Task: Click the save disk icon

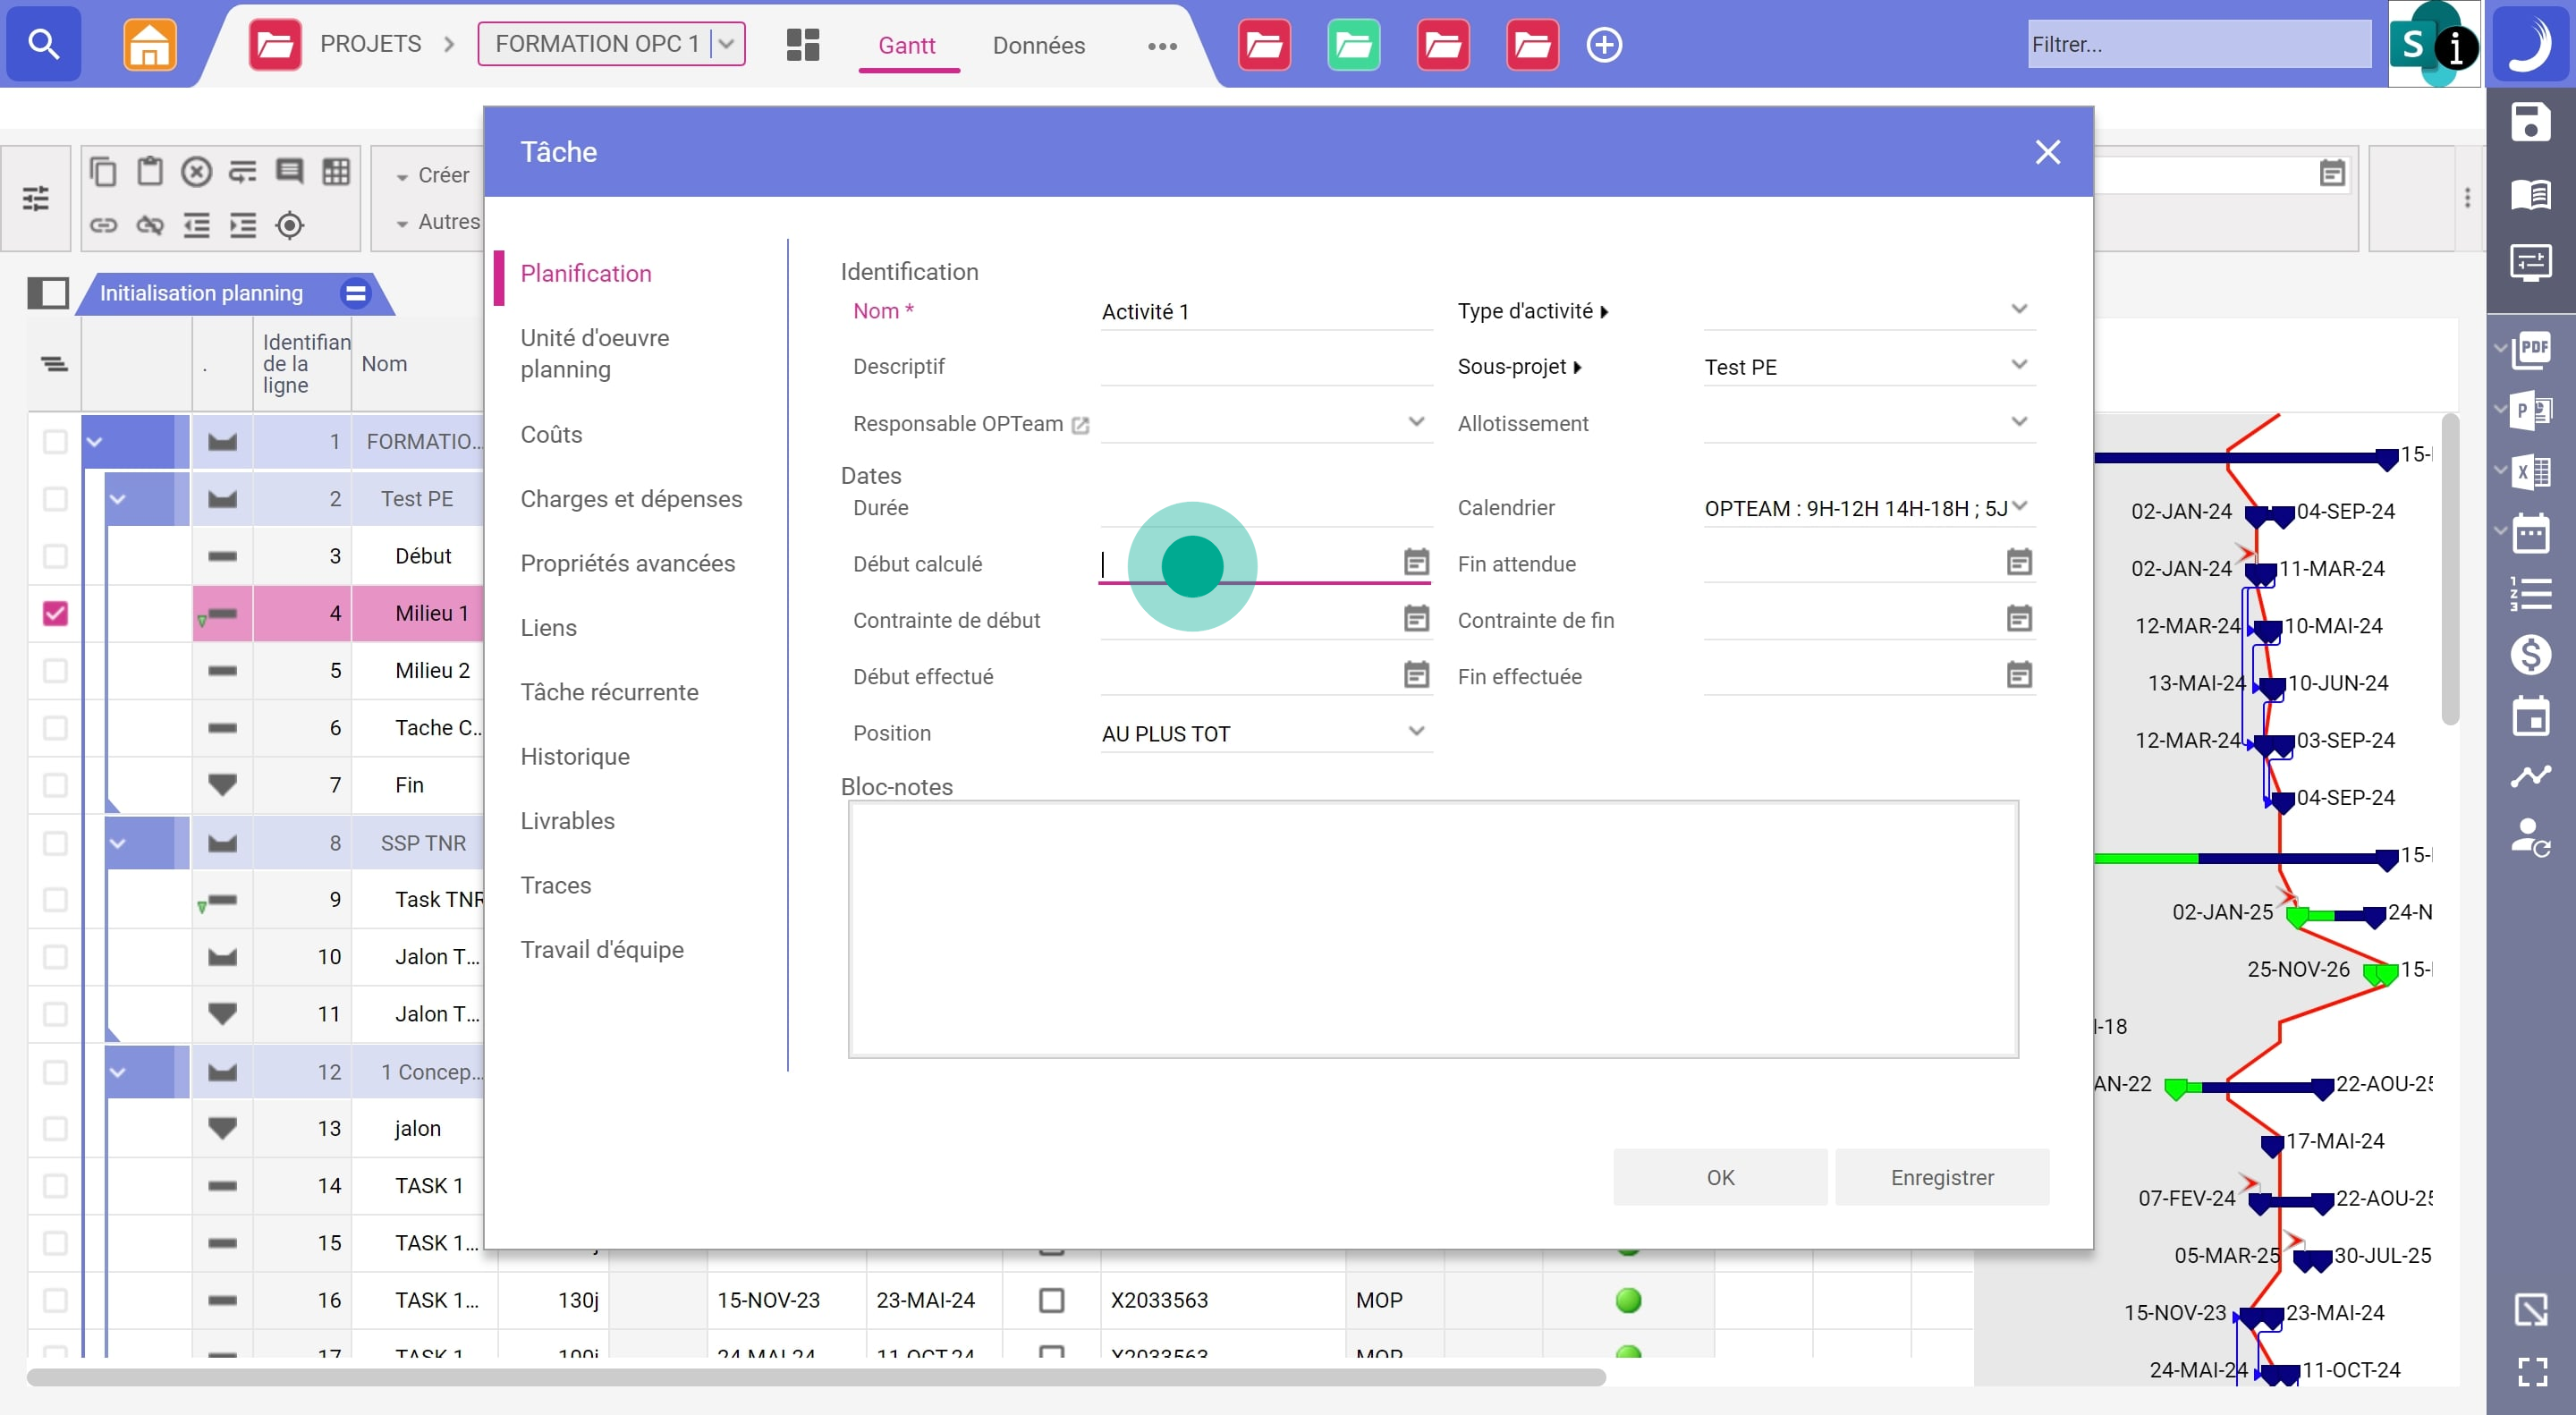Action: [x=2530, y=122]
